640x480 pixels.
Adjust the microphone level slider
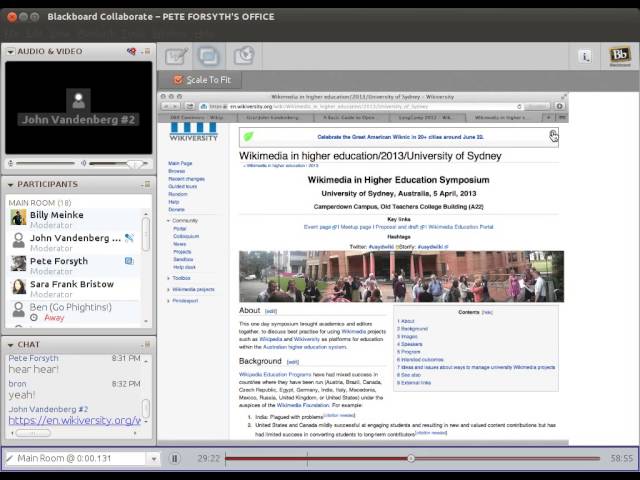tap(45, 164)
